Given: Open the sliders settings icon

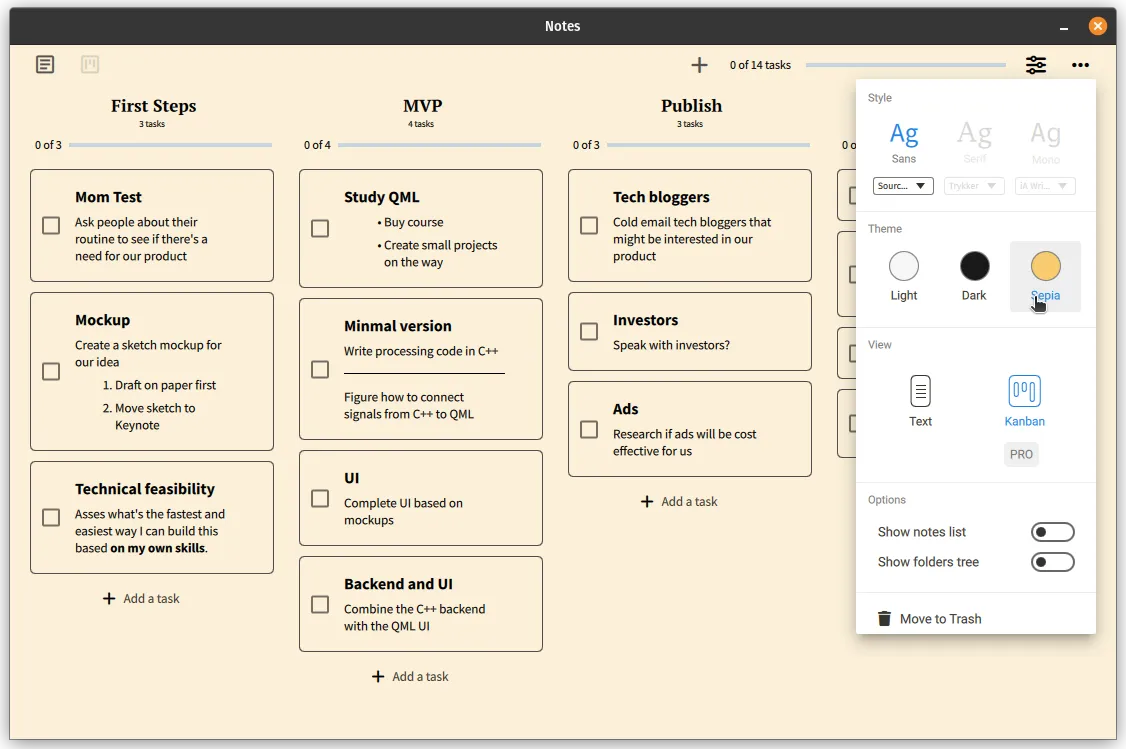Looking at the screenshot, I should click(x=1036, y=65).
